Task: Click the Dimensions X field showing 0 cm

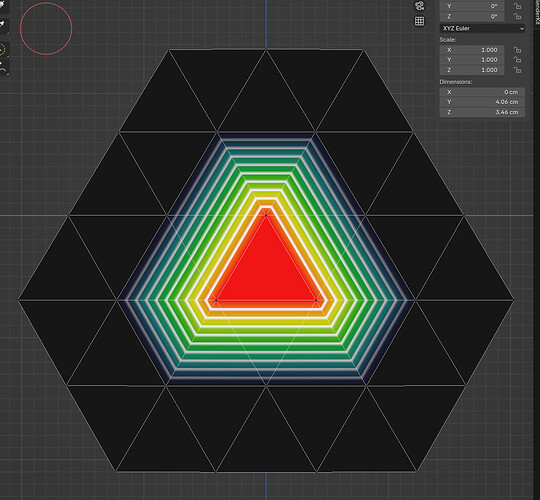Action: pos(482,92)
